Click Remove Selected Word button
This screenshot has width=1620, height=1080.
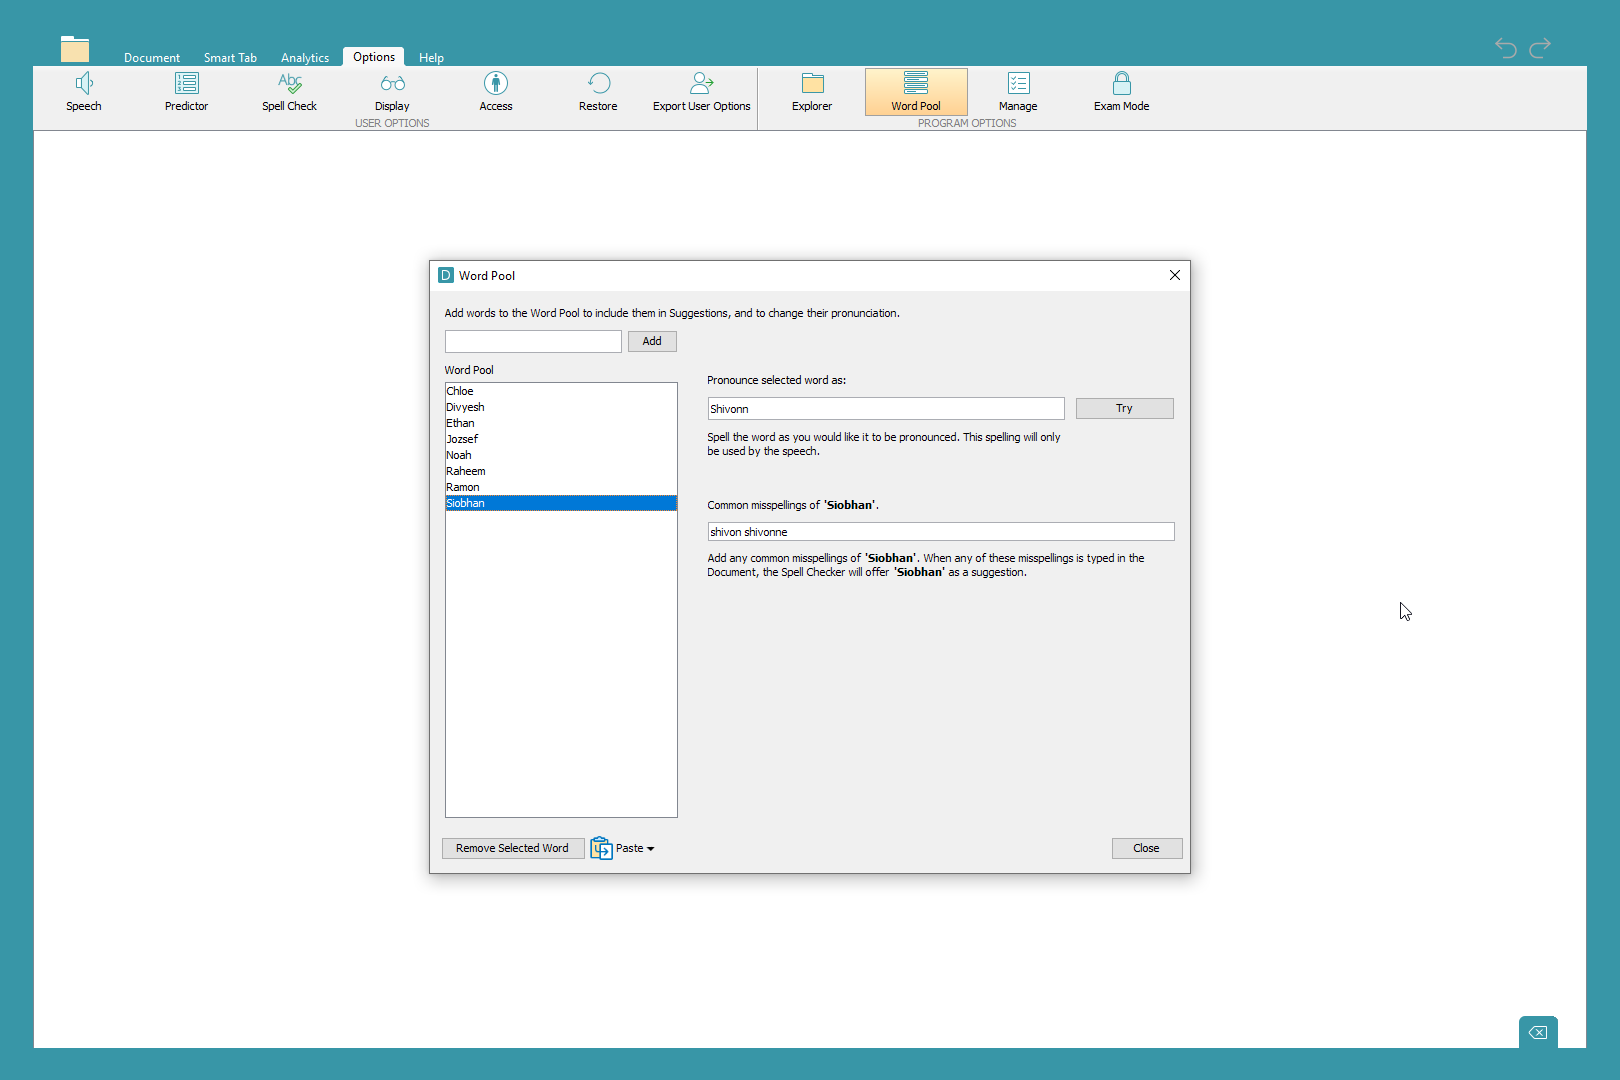(x=512, y=848)
